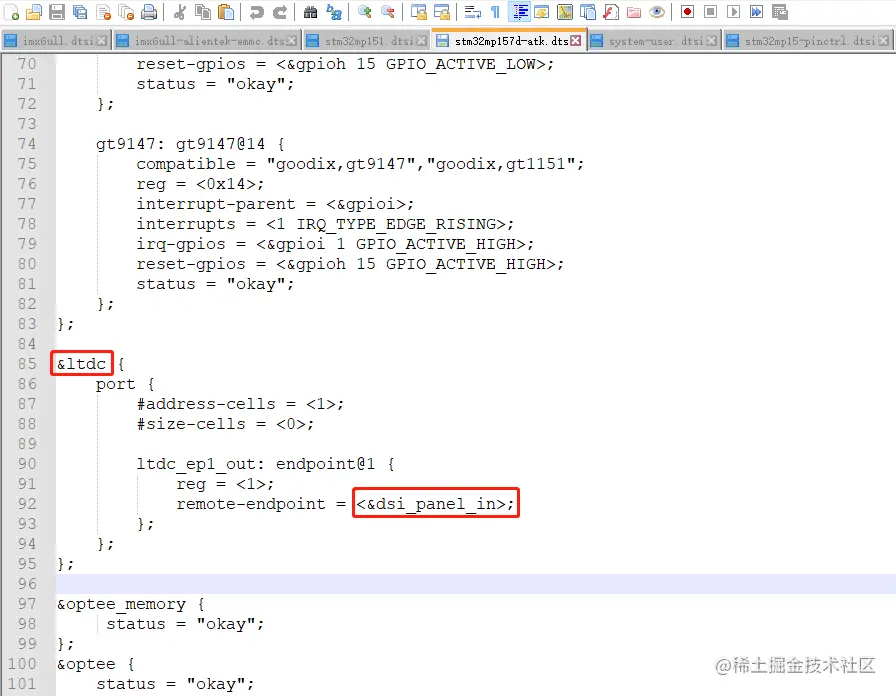The height and width of the screenshot is (696, 896).
Task: Toggle Show All Characters pilcrow icon
Action: pos(495,11)
